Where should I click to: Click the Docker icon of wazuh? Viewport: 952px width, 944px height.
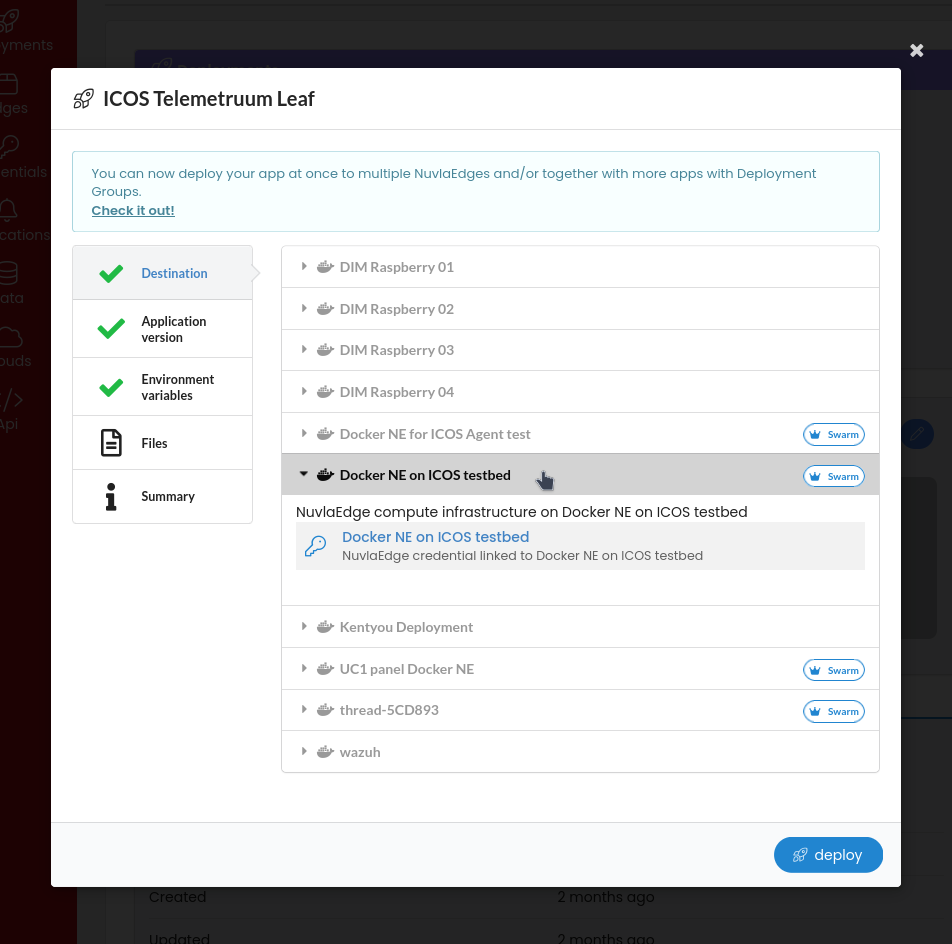point(325,752)
